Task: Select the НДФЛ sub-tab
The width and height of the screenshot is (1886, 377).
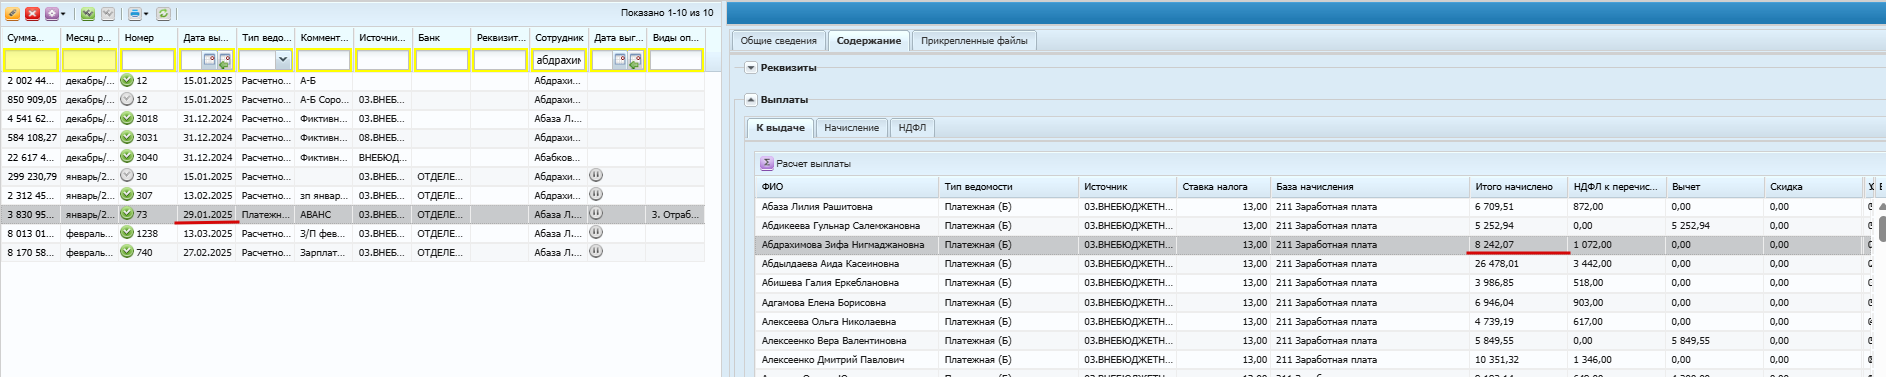Action: [912, 128]
